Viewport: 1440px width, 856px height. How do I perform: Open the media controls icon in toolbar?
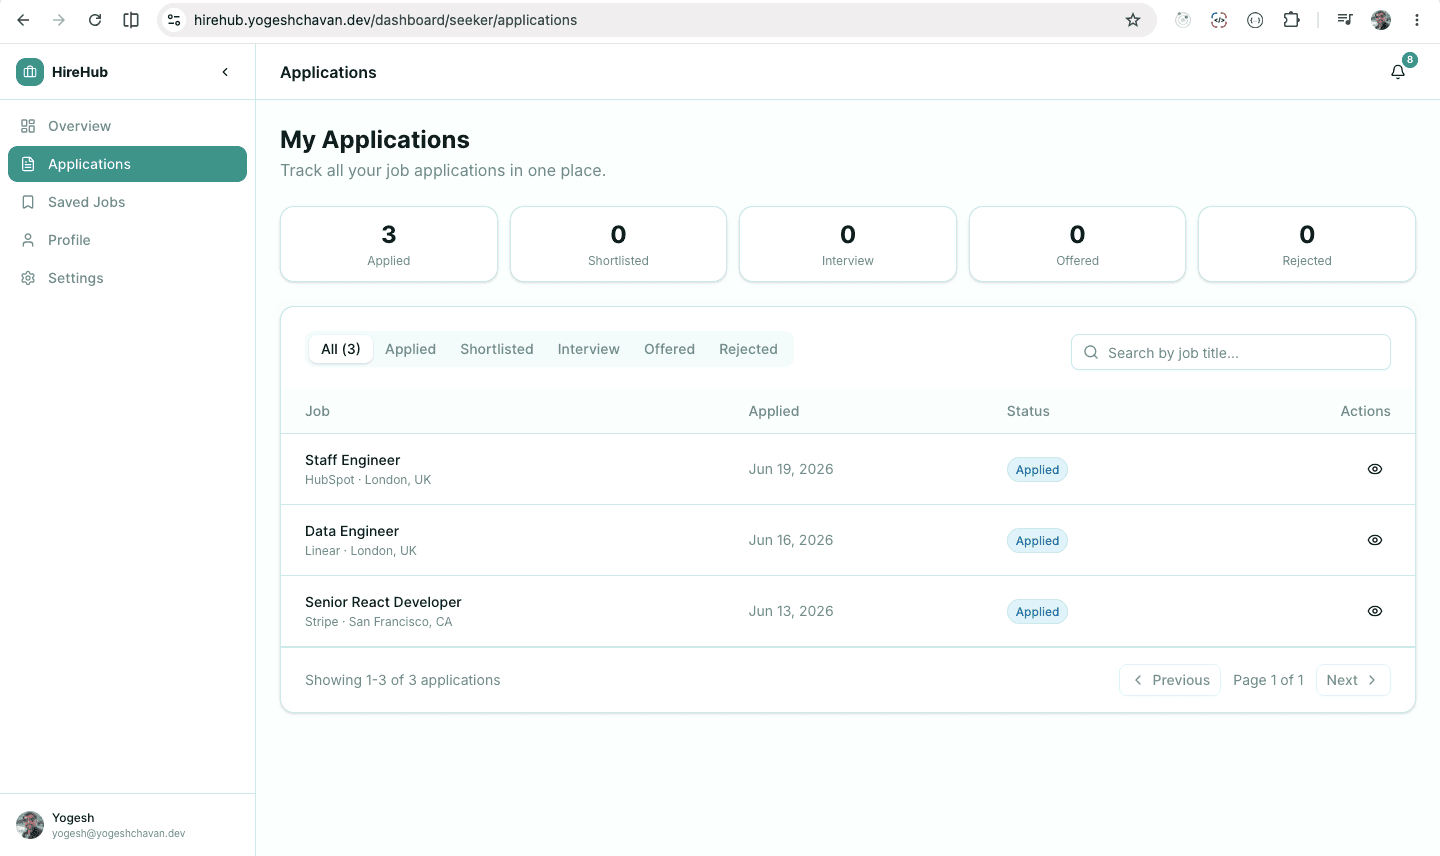click(1345, 20)
